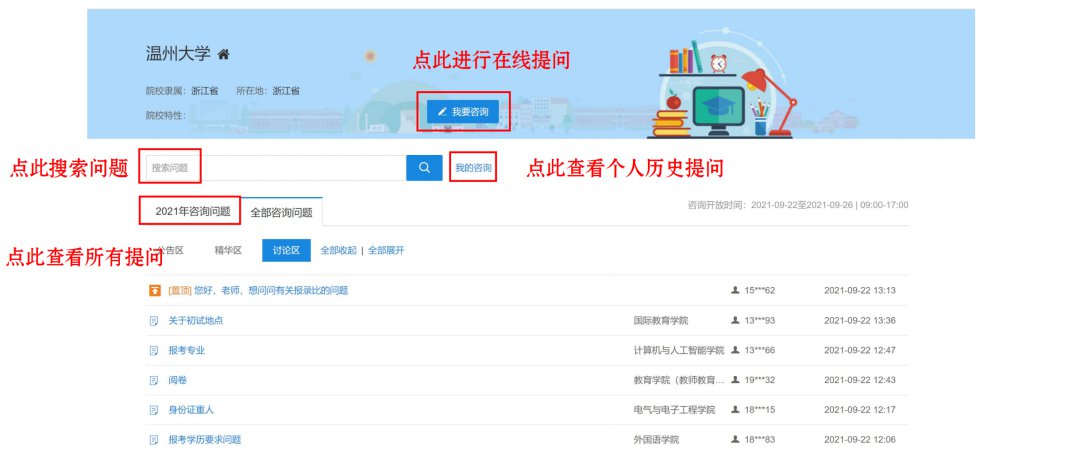Click the timestamp 2021-09-22 12:17
The width and height of the screenshot is (1080, 469).
click(860, 410)
